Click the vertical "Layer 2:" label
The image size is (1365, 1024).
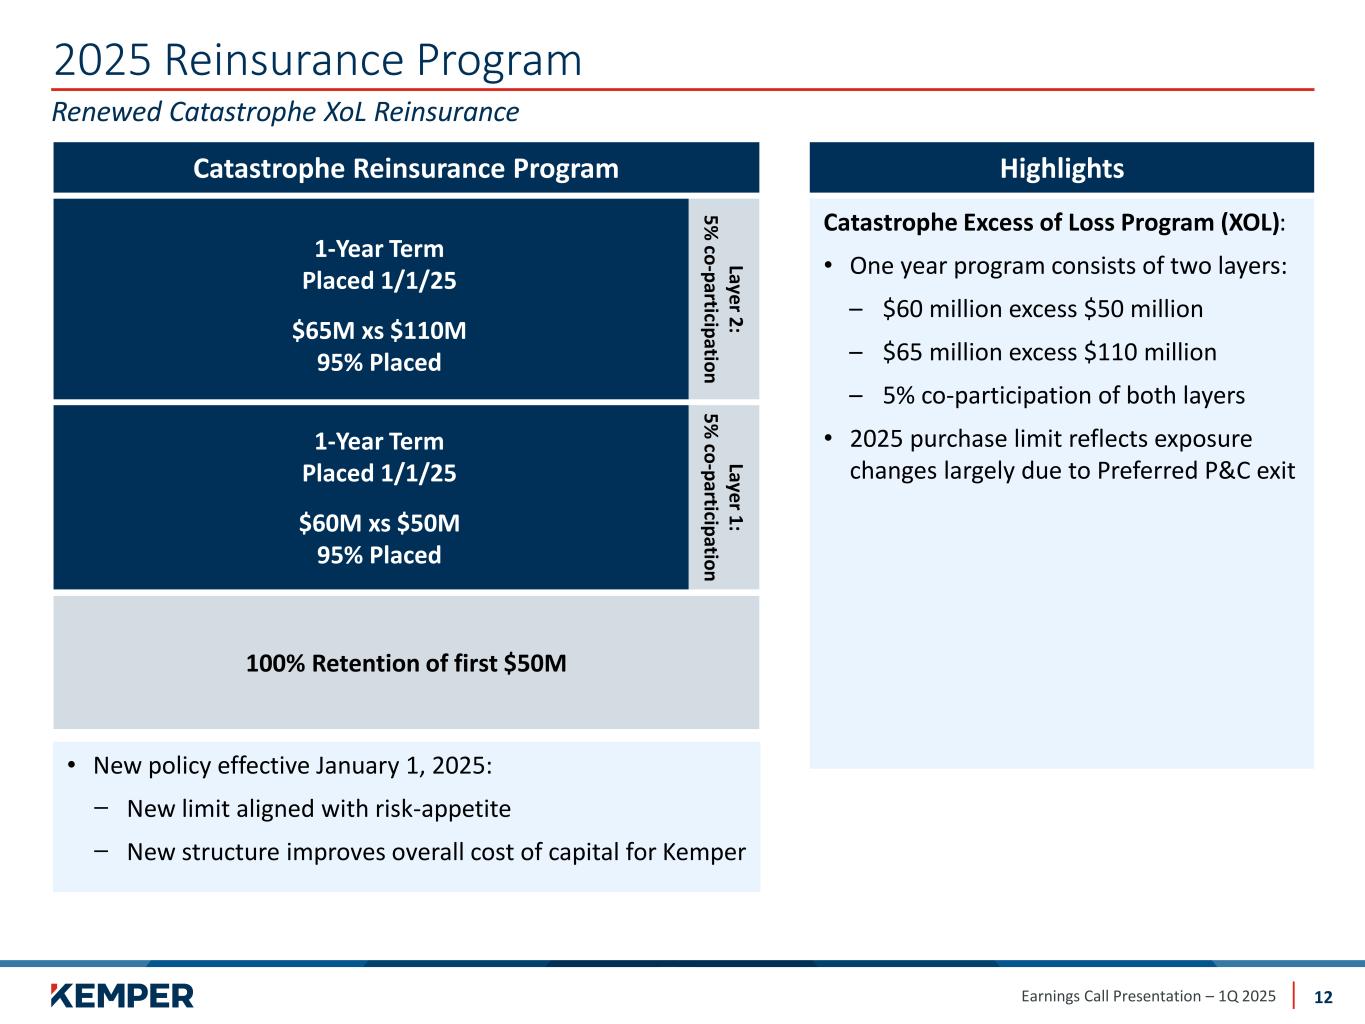click(735, 299)
